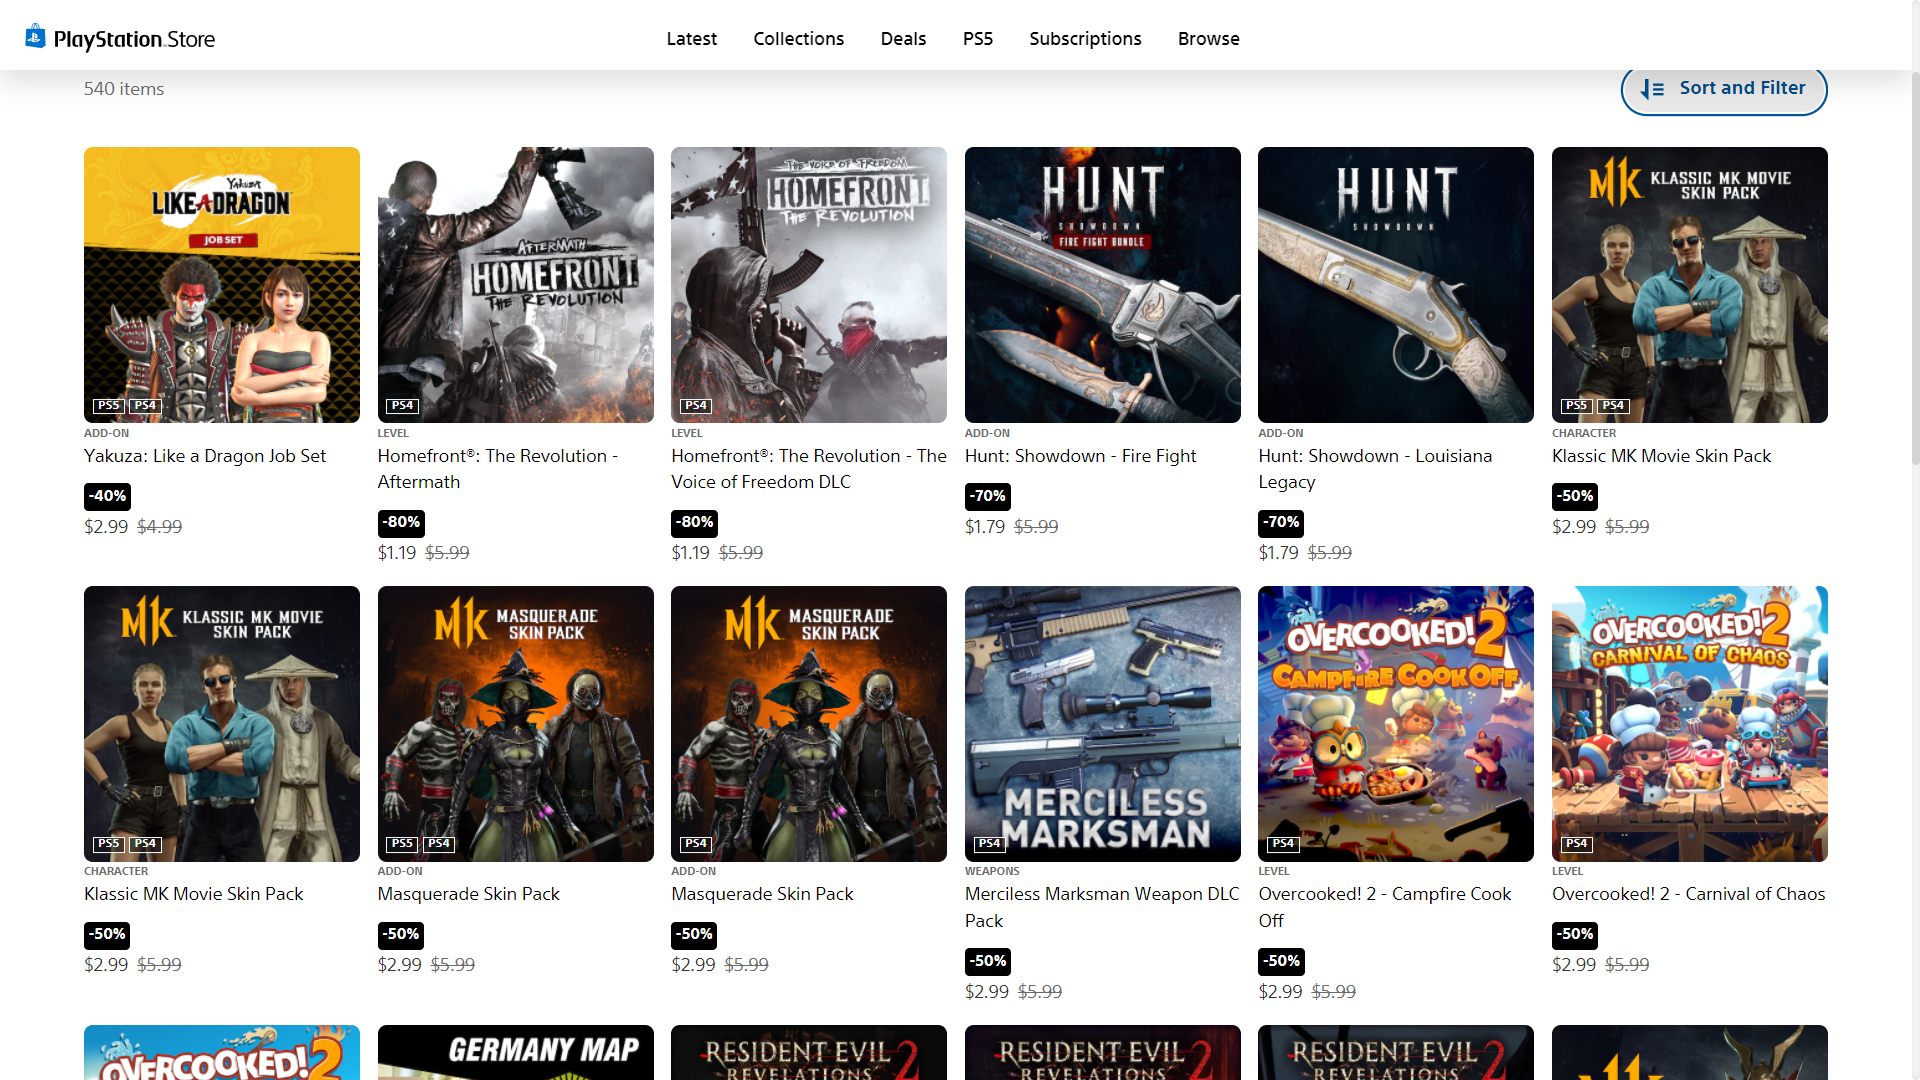Select the Browse navigation item
Screen dimensions: 1920x1080
click(1208, 38)
